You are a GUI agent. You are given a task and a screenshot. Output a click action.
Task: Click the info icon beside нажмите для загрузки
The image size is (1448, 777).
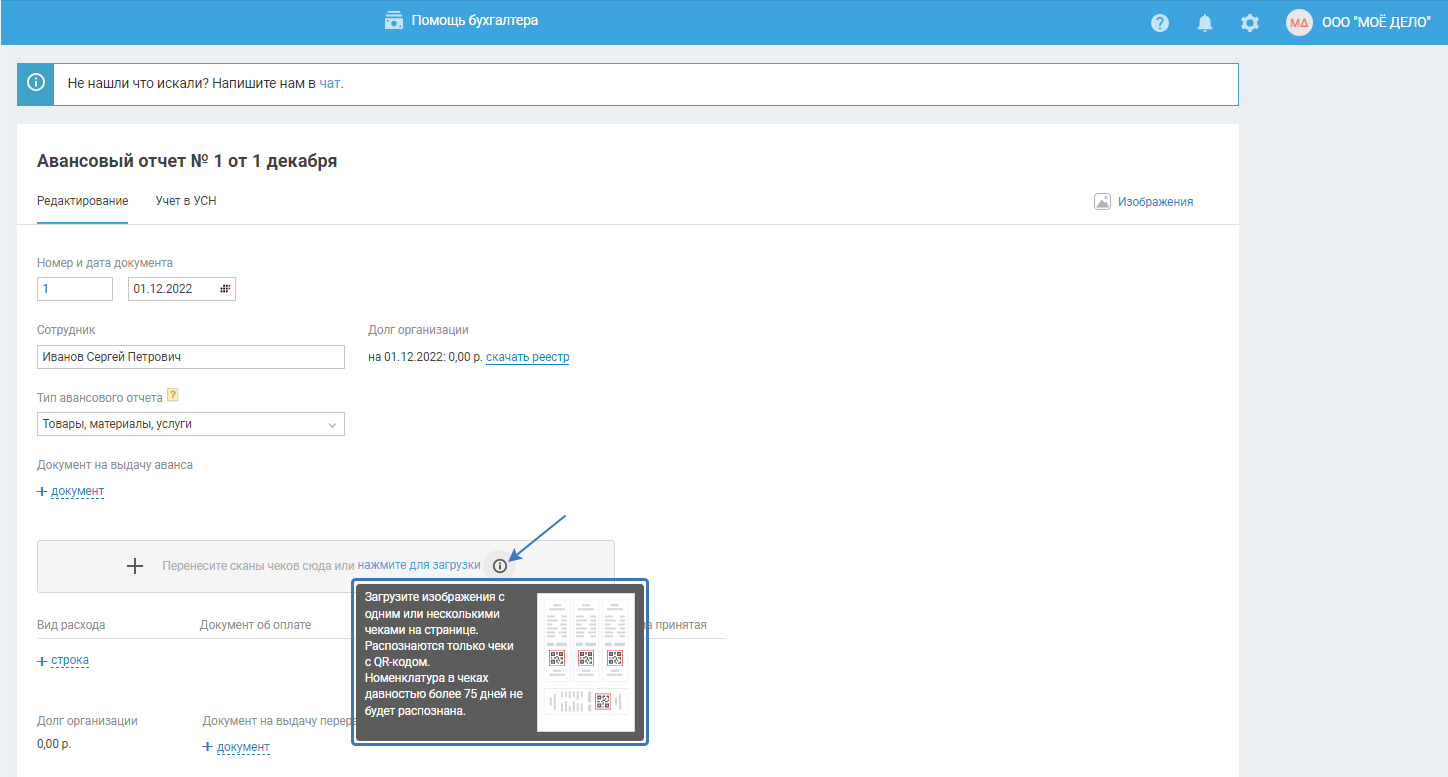(500, 566)
